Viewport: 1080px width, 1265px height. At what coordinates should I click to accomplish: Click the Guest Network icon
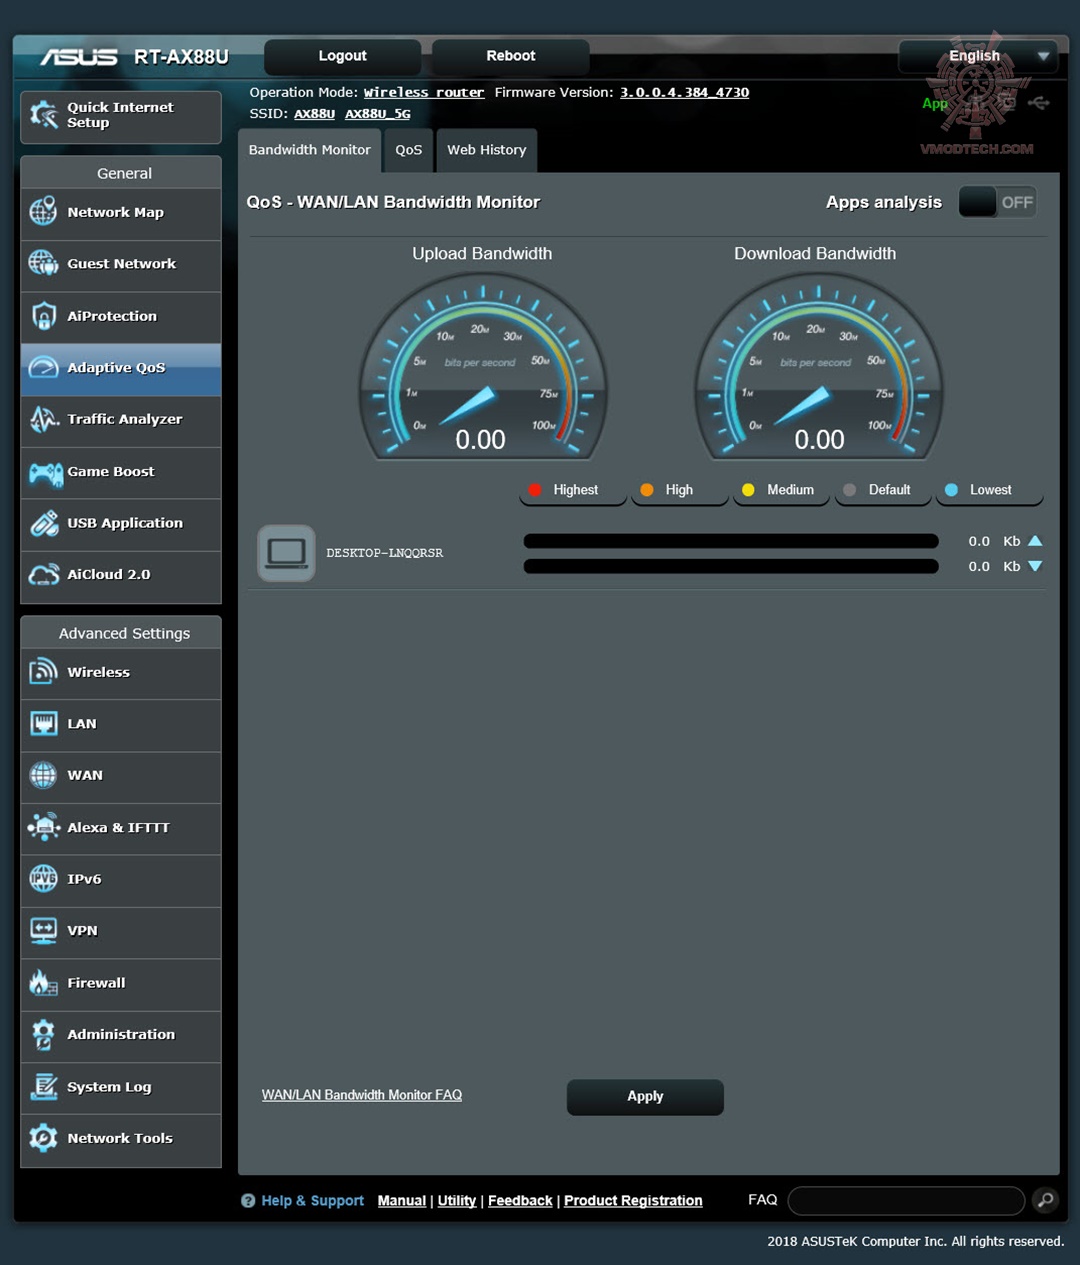click(x=43, y=263)
